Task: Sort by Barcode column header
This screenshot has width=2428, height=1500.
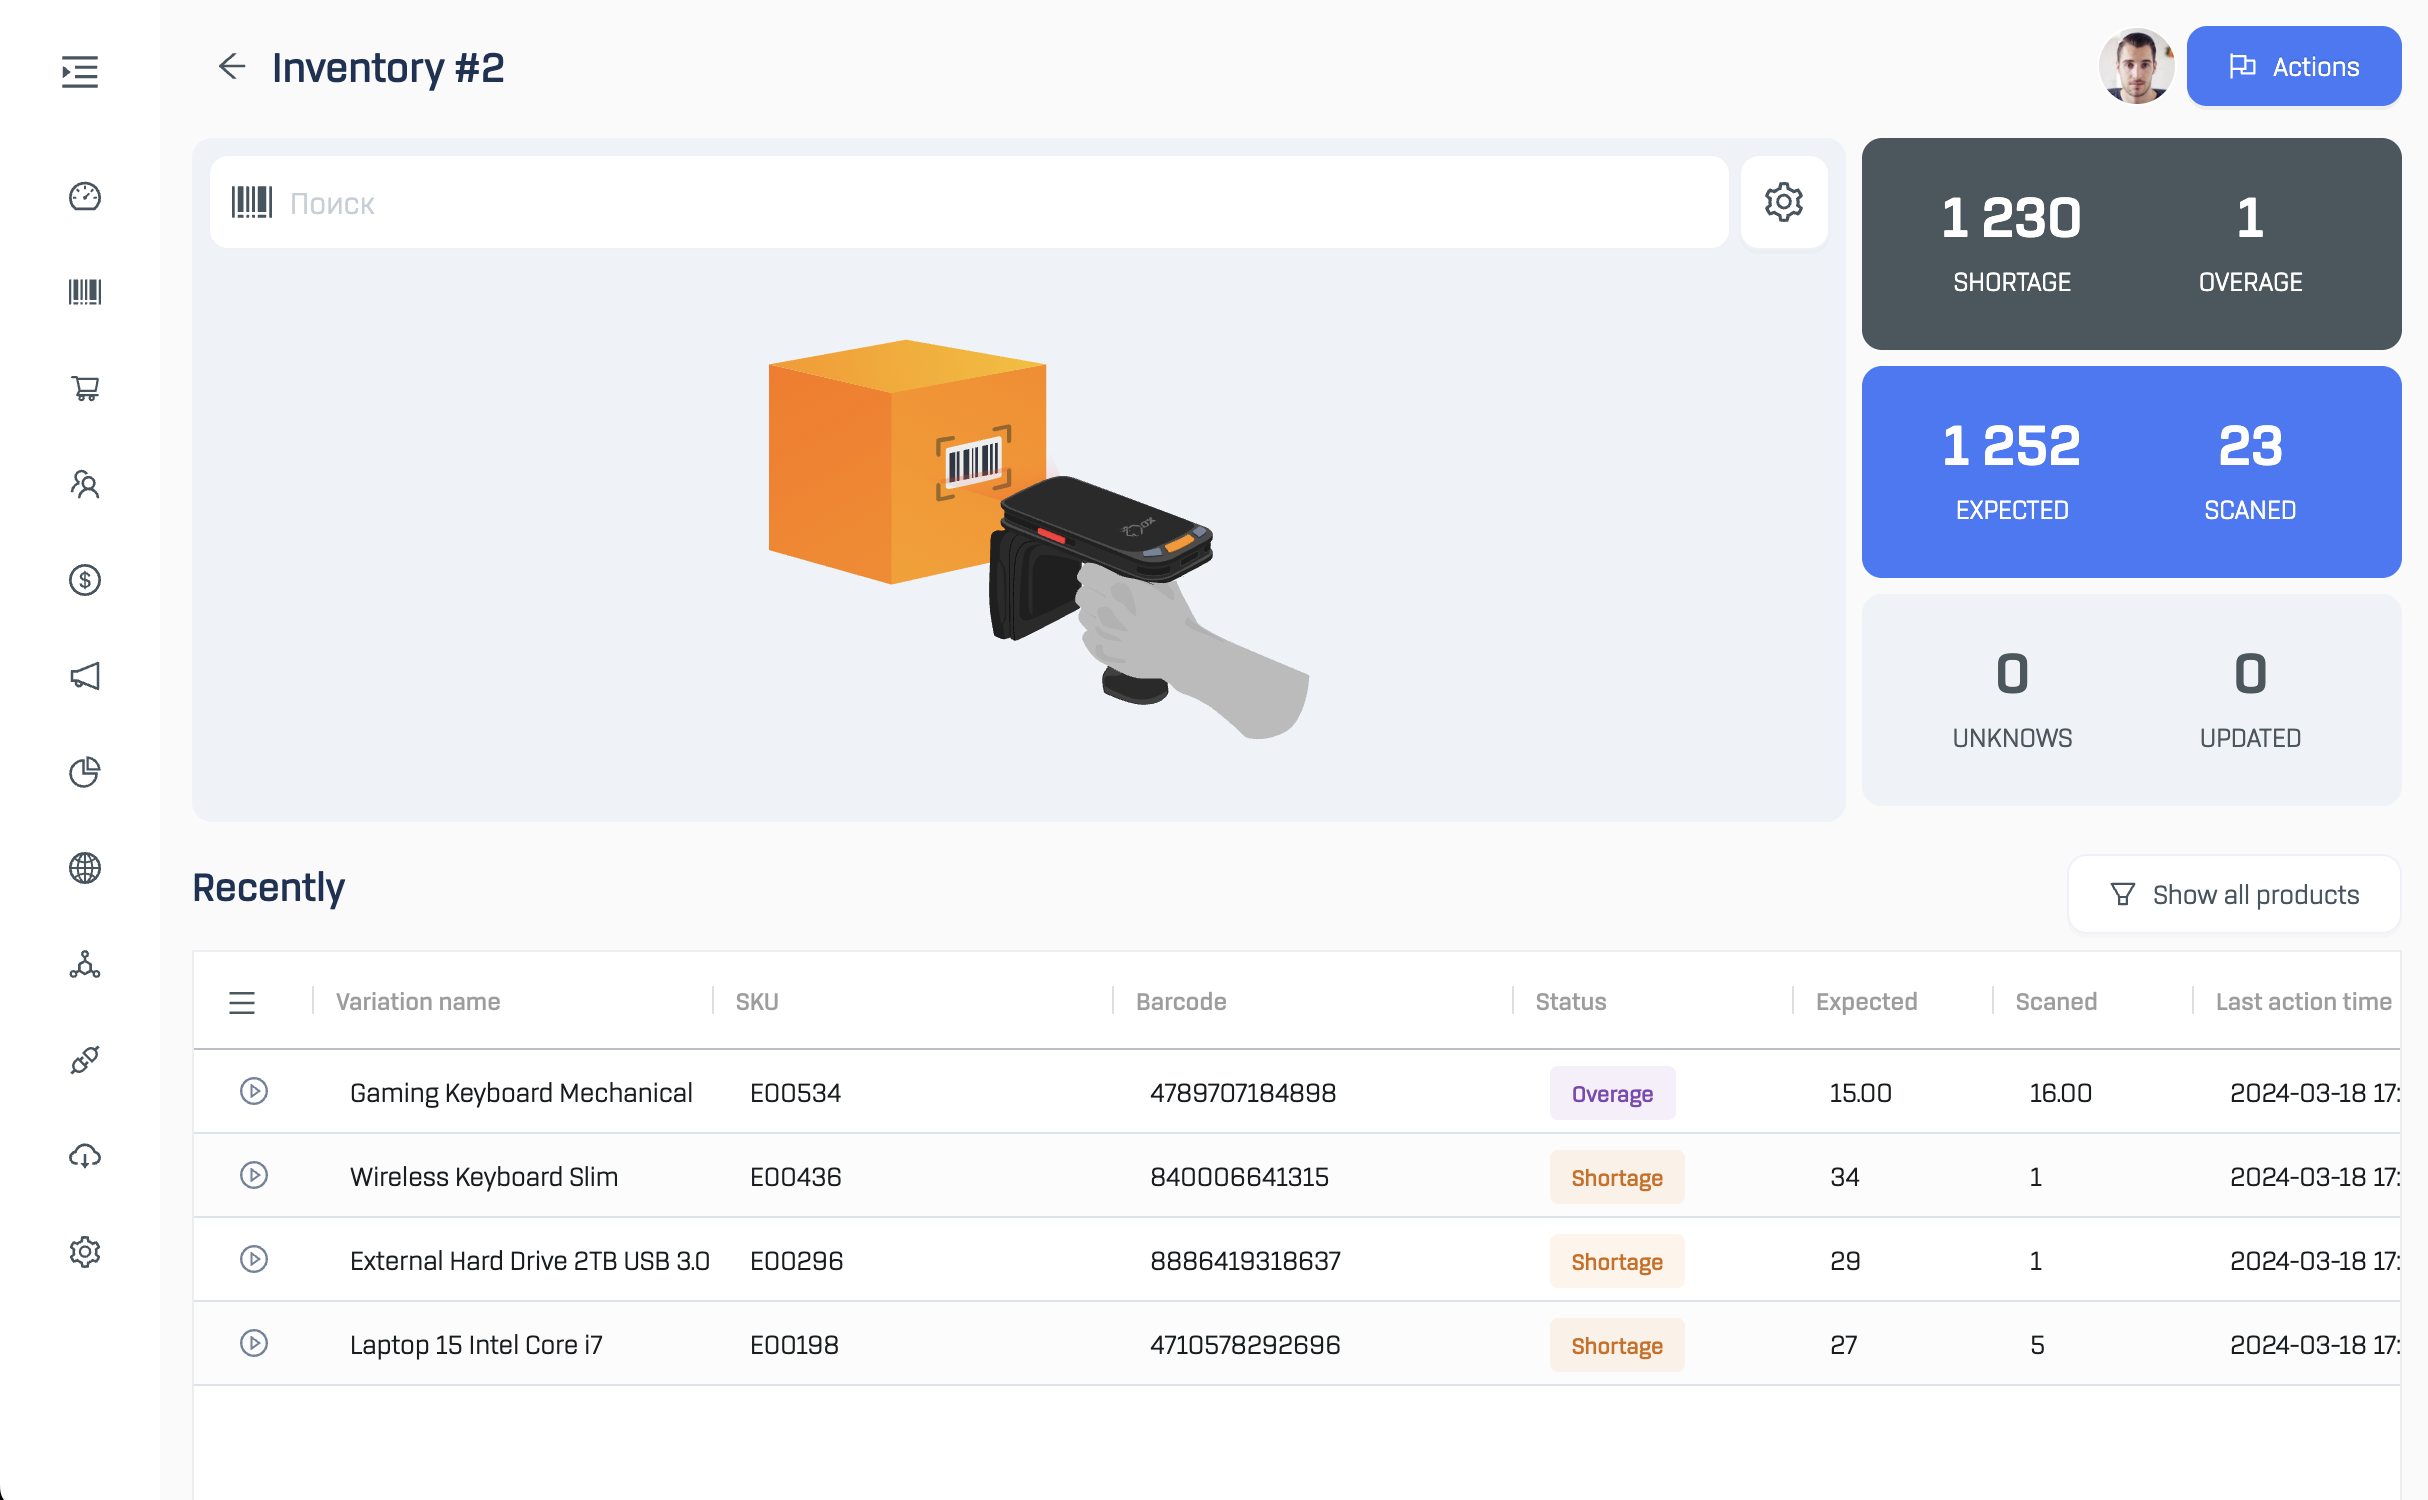Action: (x=1181, y=1002)
